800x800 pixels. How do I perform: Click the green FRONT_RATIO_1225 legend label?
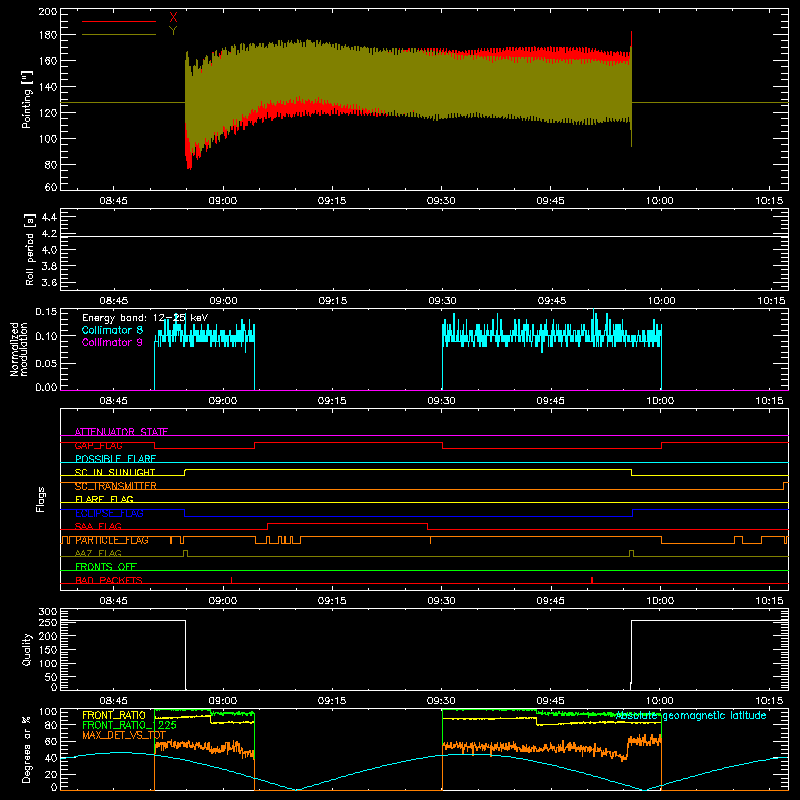[130, 725]
